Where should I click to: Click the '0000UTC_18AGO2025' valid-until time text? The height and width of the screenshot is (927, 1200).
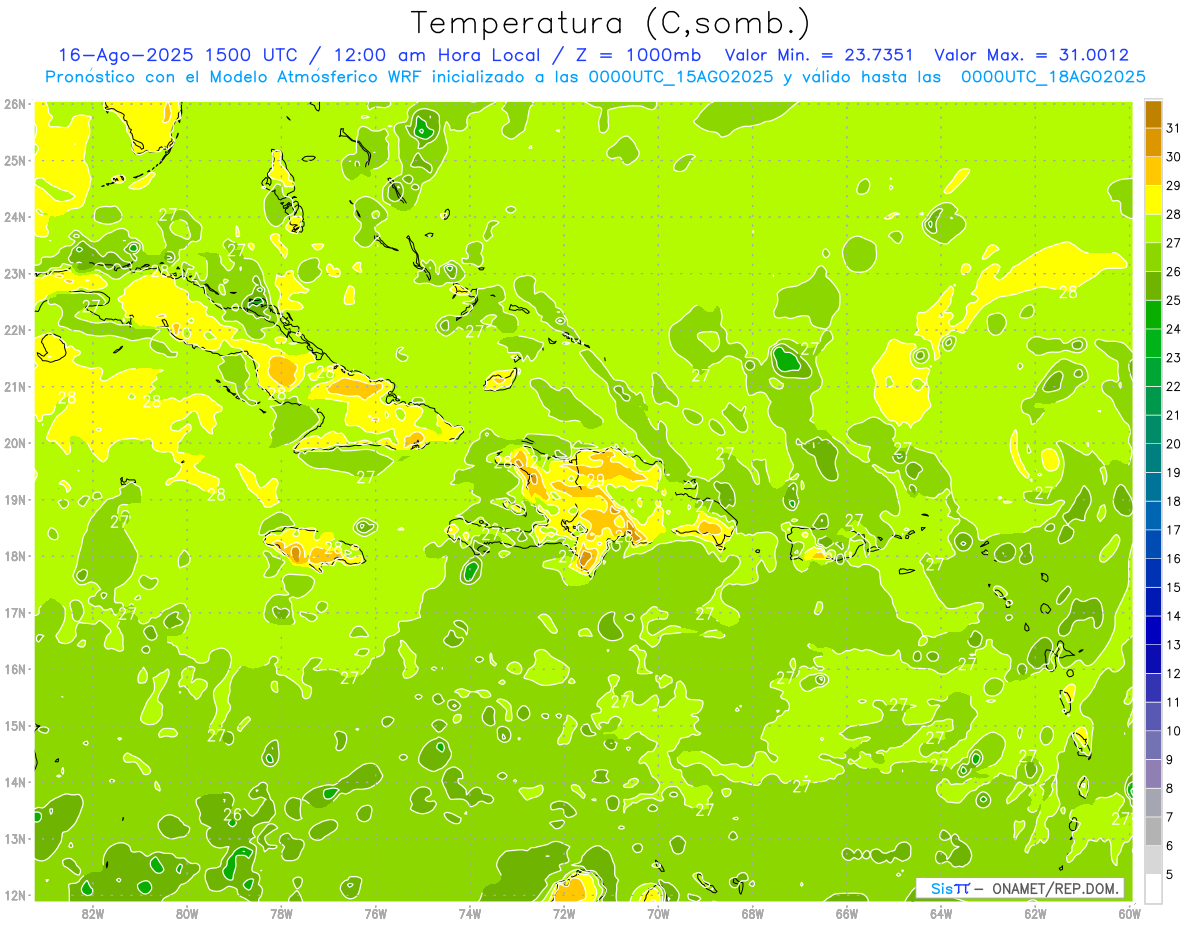tap(1053, 77)
